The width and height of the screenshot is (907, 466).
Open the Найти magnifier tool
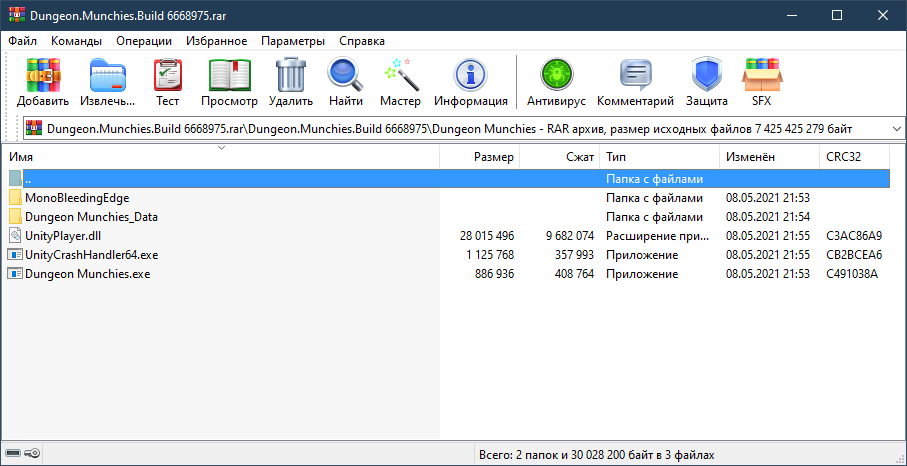pos(345,75)
